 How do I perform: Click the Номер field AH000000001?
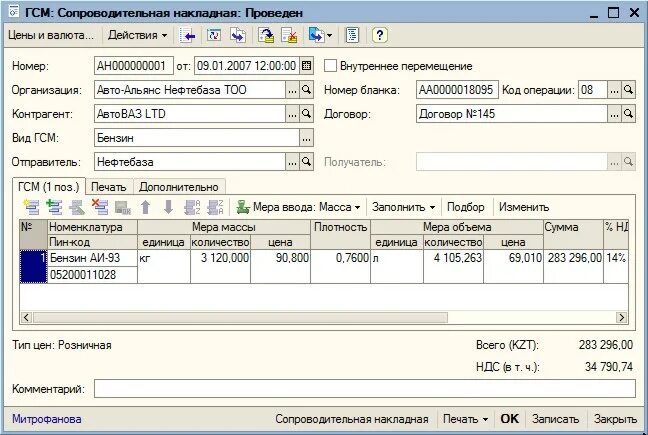click(x=134, y=66)
